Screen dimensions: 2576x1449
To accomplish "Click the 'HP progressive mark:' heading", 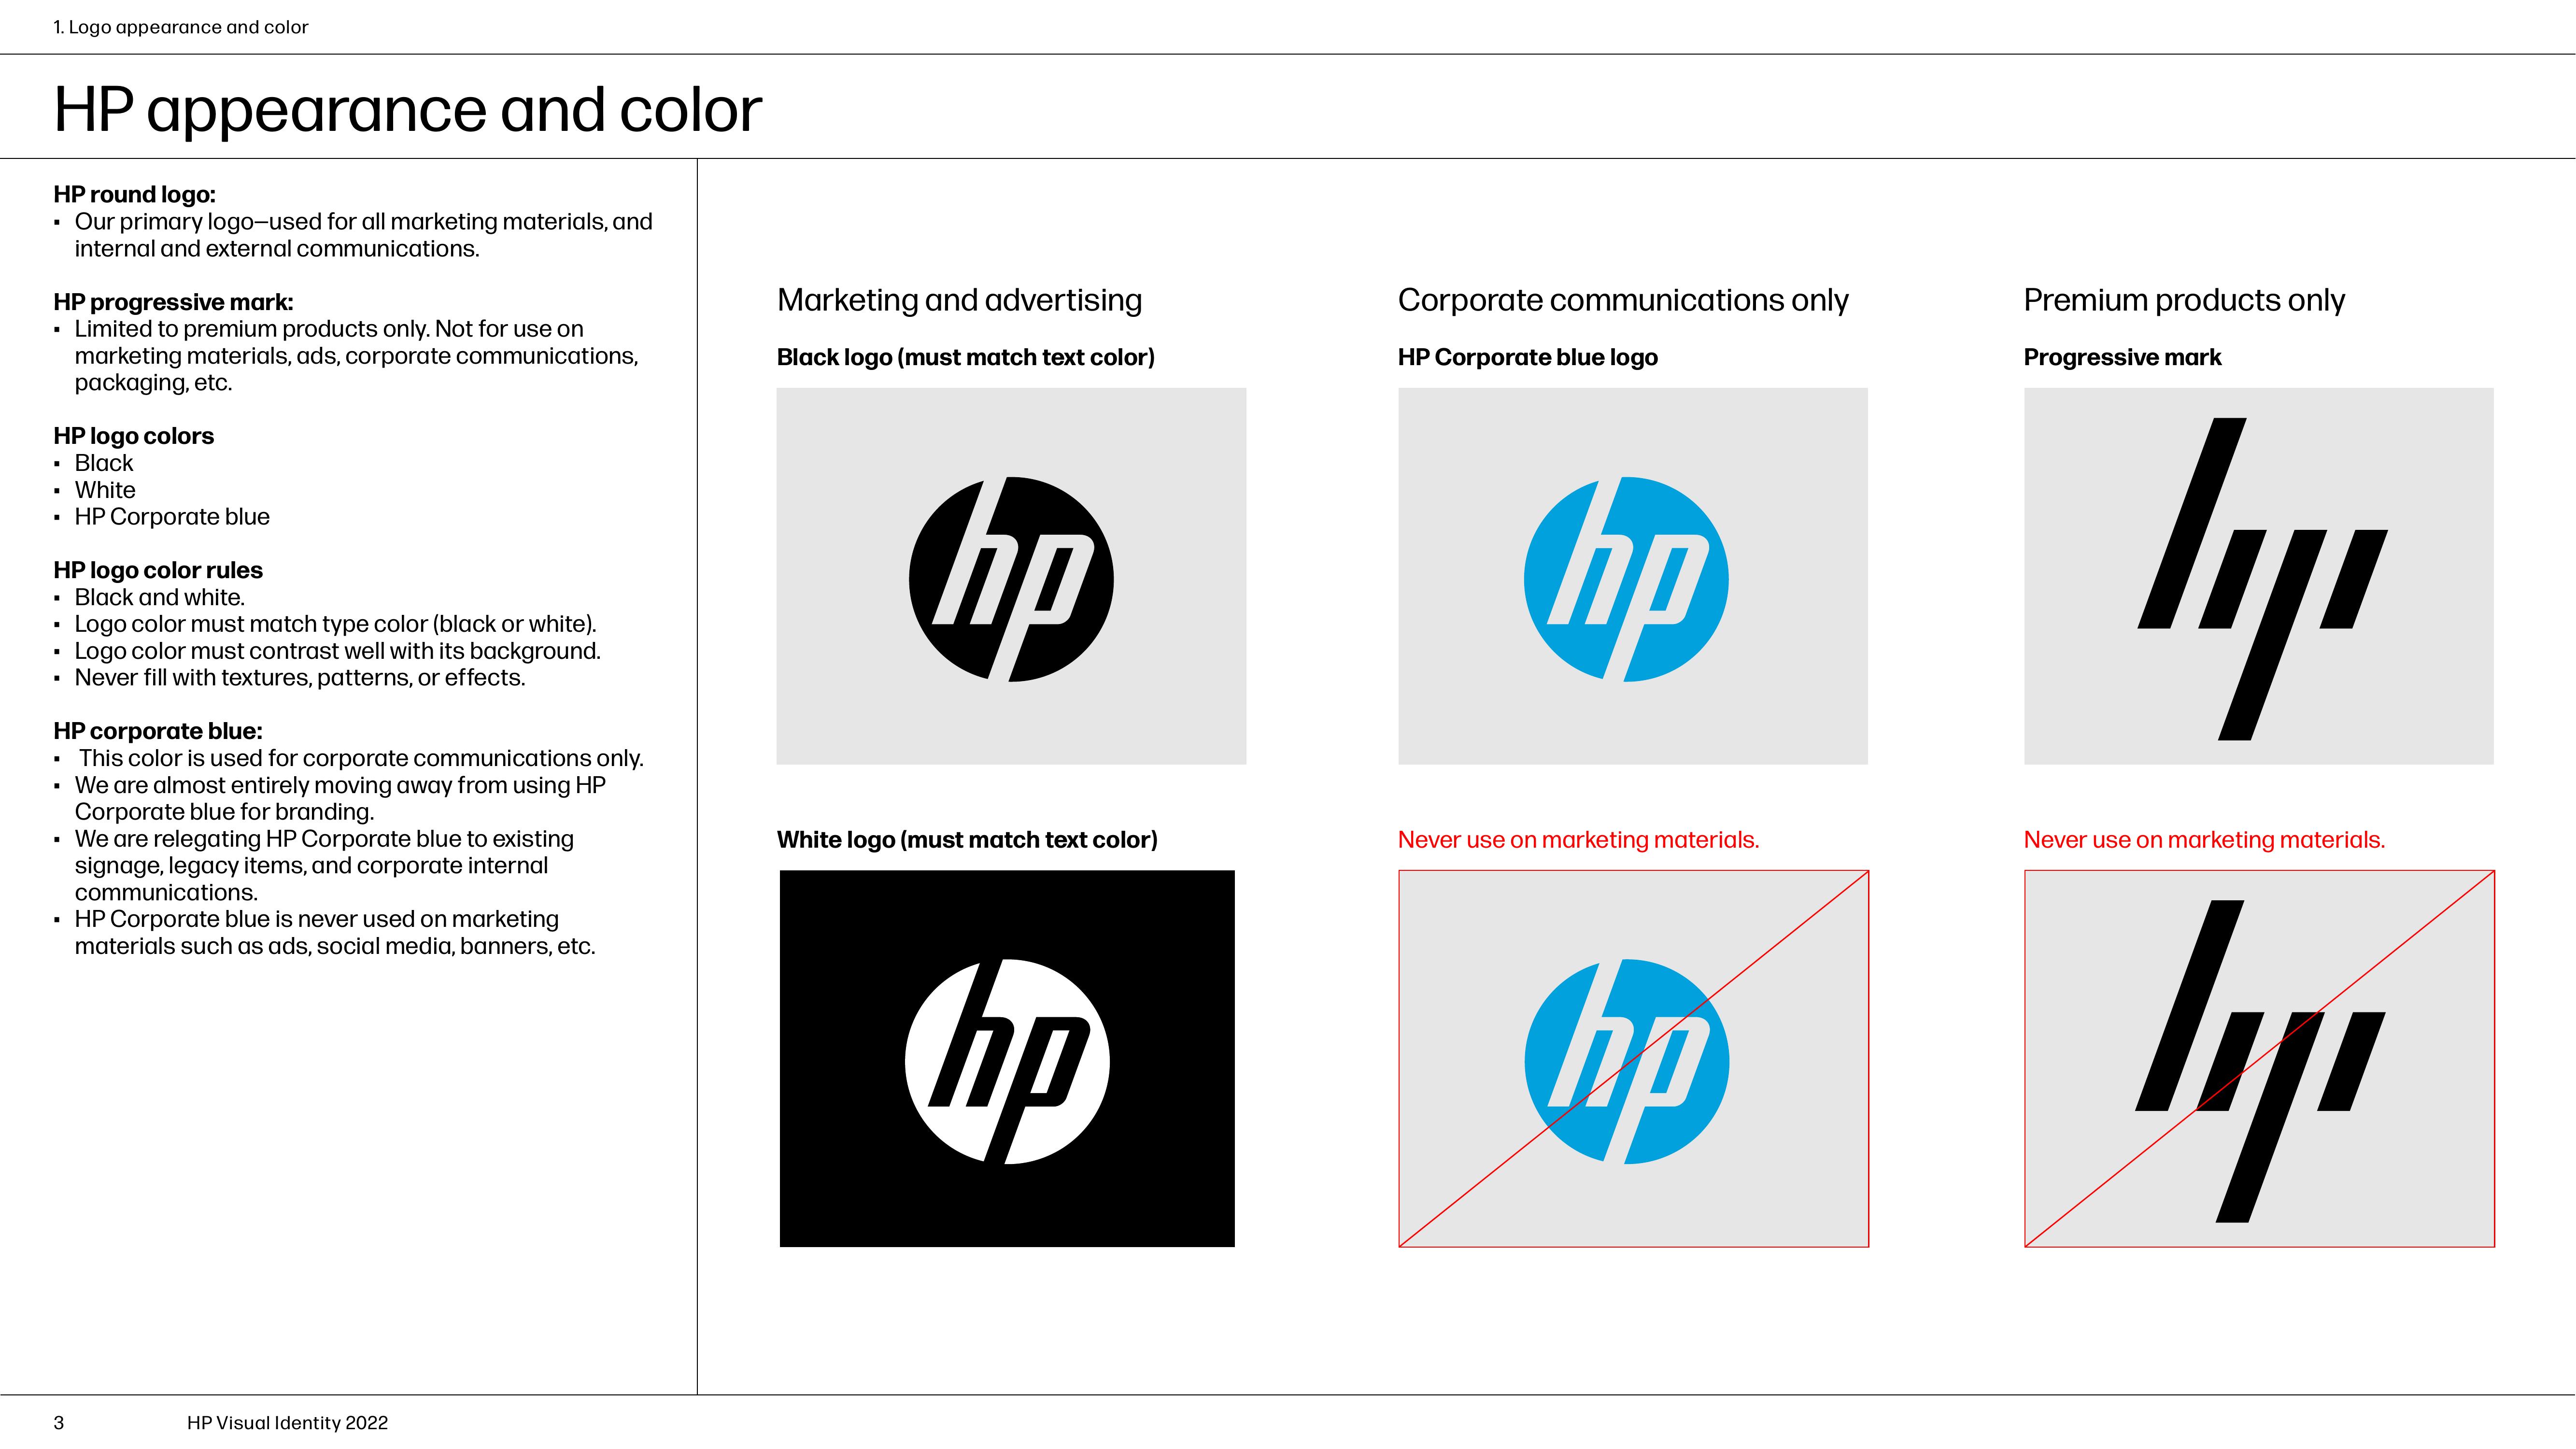I will tap(173, 302).
